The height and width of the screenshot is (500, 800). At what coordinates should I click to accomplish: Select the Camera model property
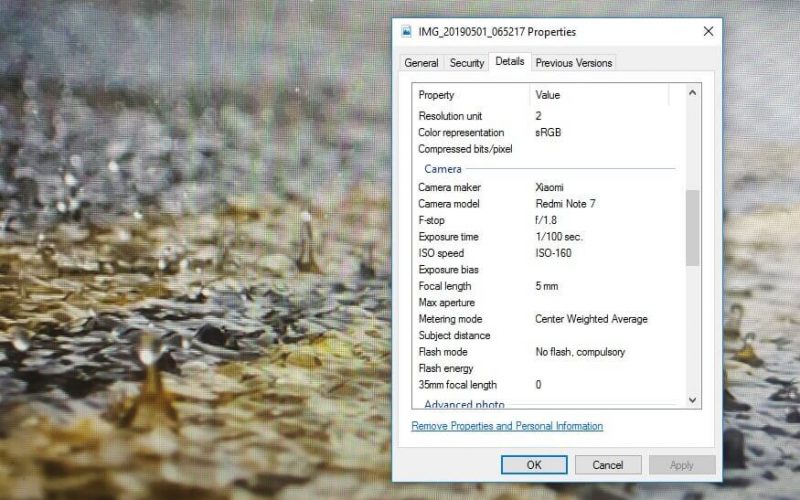(x=448, y=204)
